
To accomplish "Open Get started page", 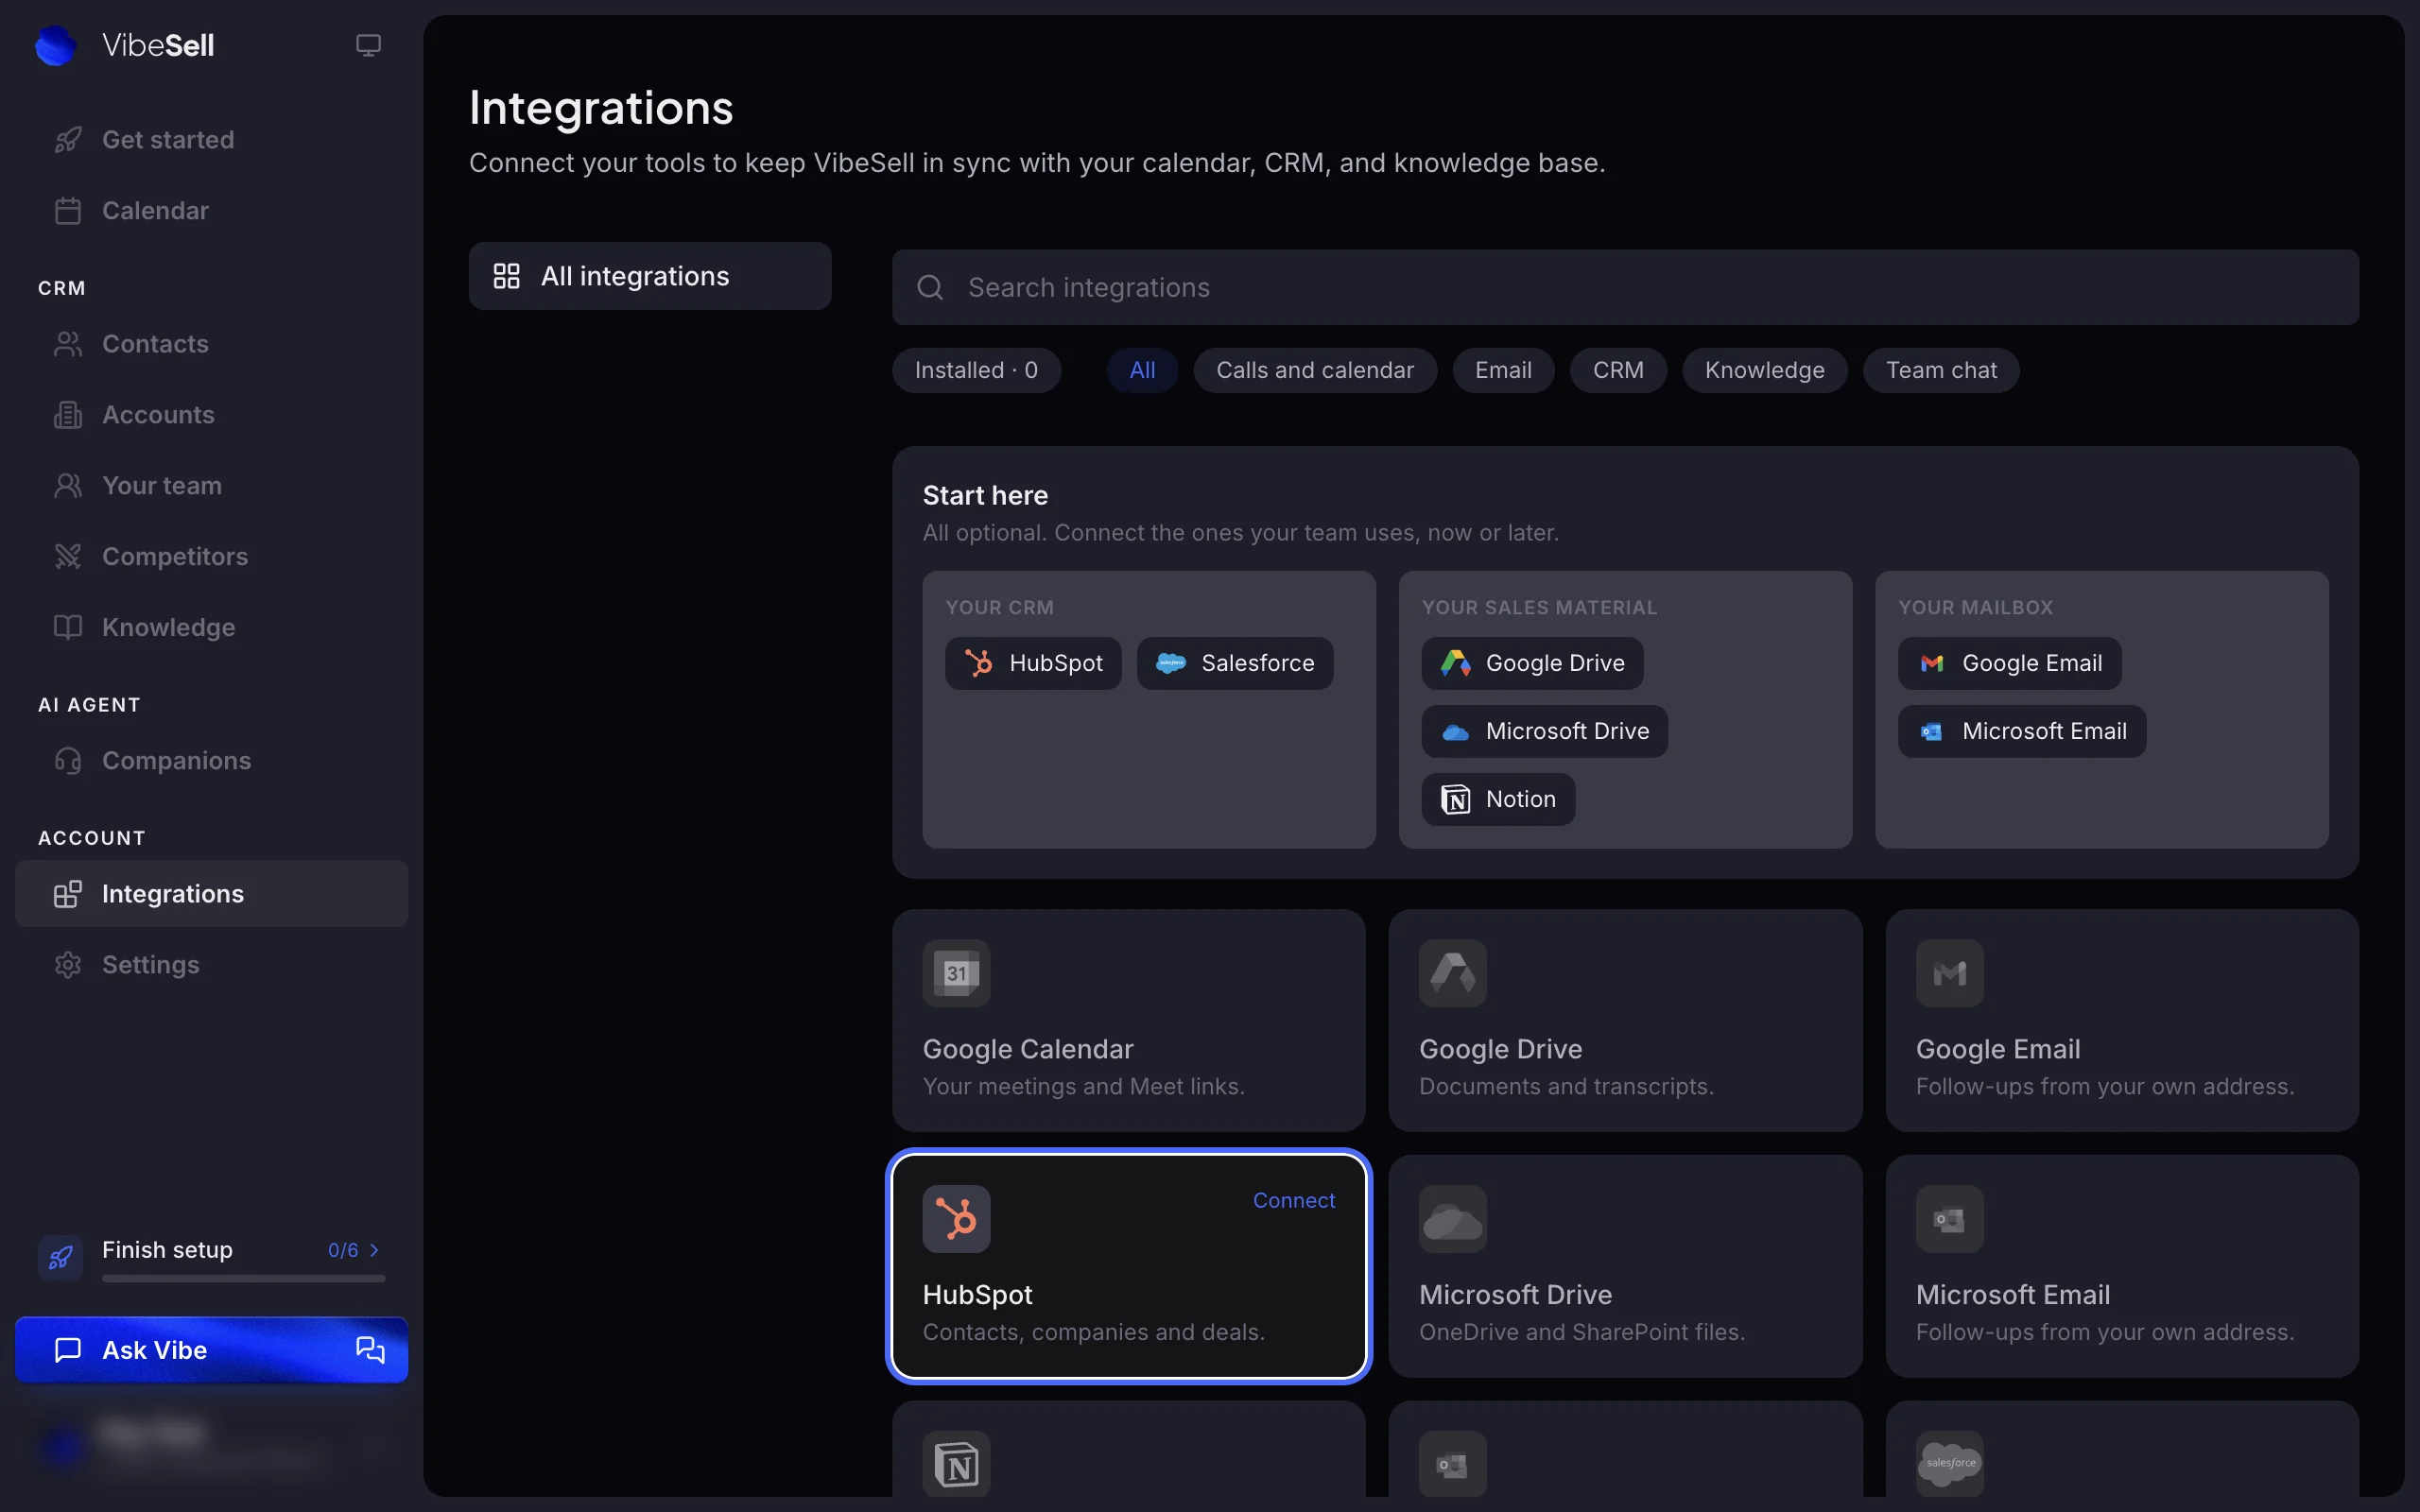I will pyautogui.click(x=211, y=139).
